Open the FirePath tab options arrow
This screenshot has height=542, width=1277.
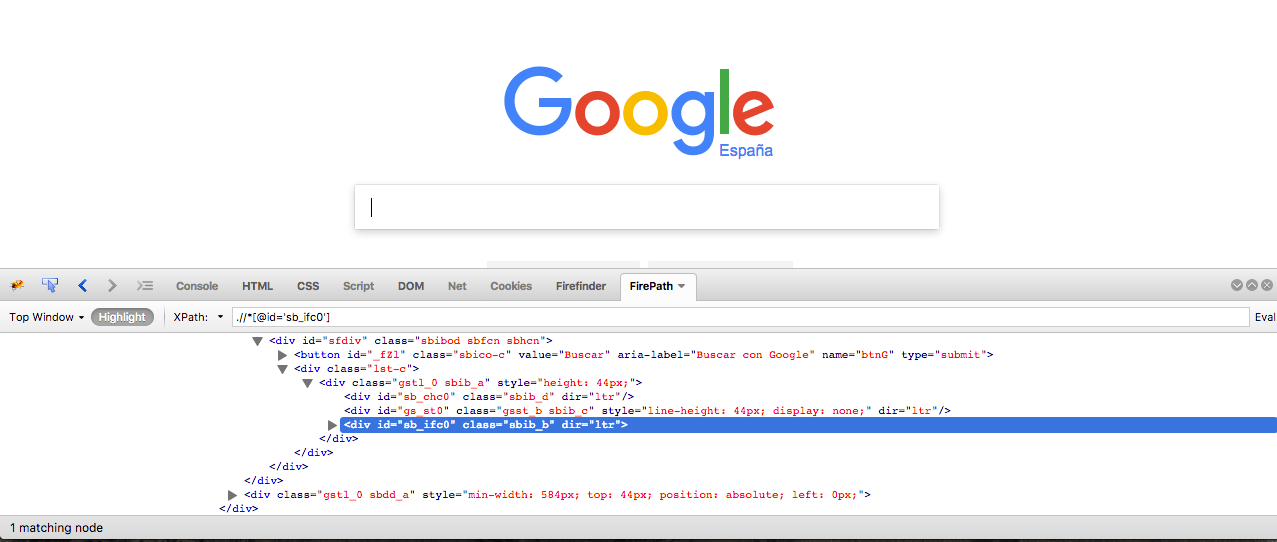[682, 286]
